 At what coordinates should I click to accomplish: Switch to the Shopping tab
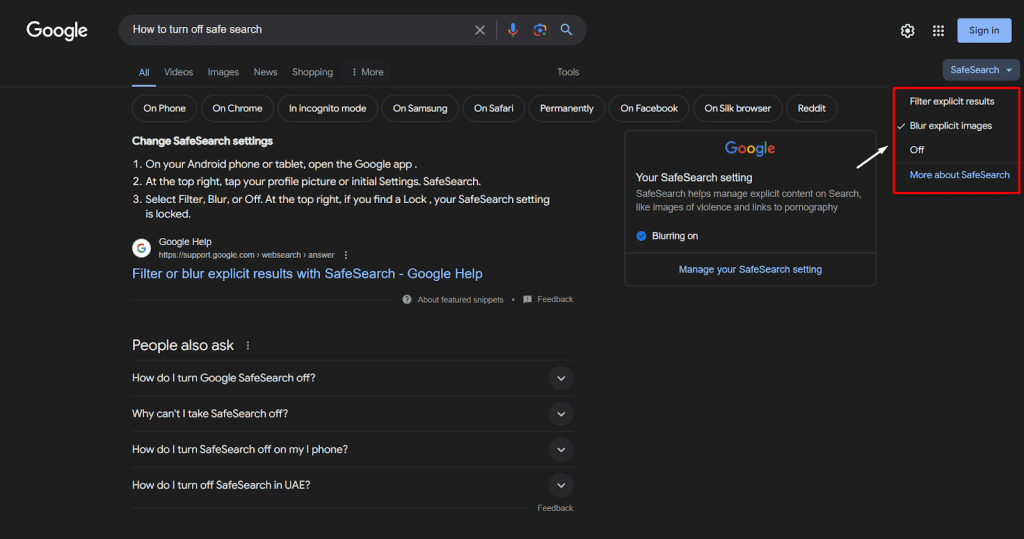tap(312, 72)
